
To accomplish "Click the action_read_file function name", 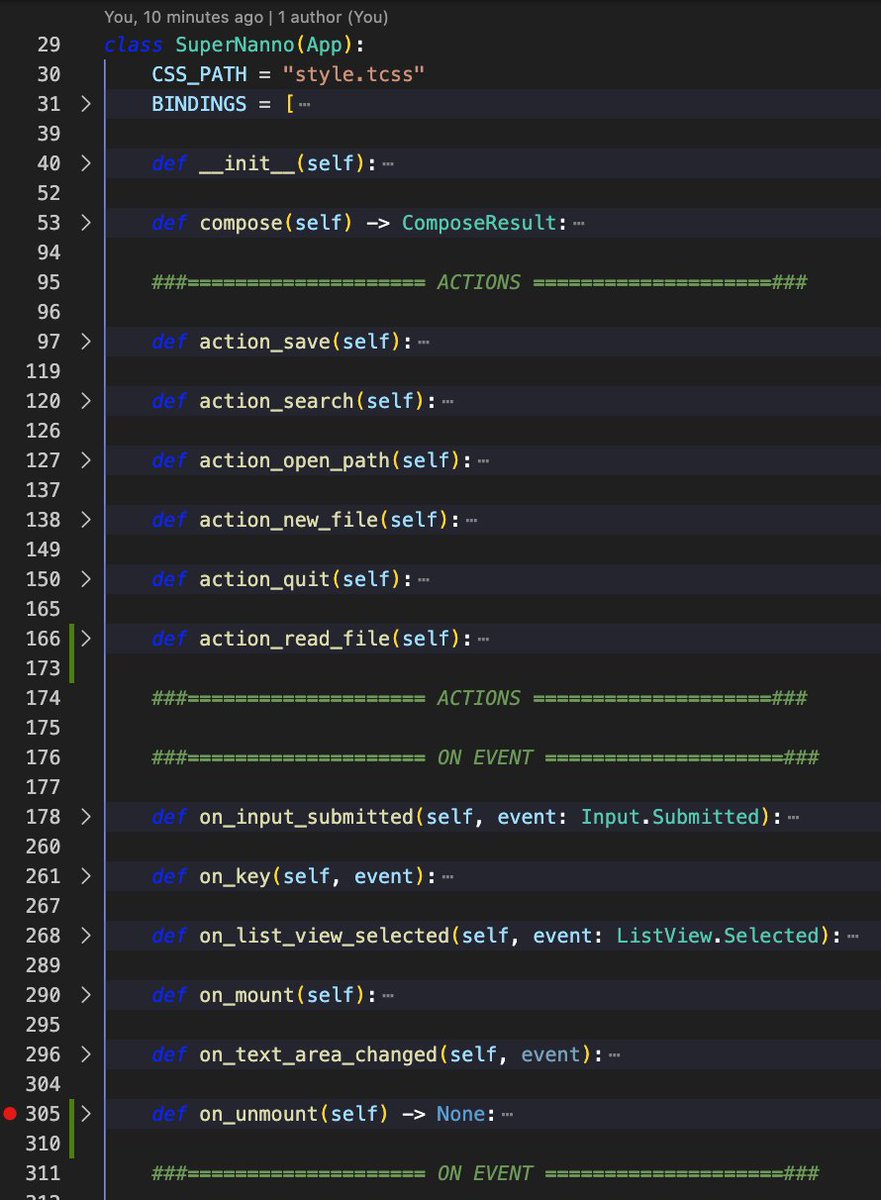I will [x=295, y=639].
